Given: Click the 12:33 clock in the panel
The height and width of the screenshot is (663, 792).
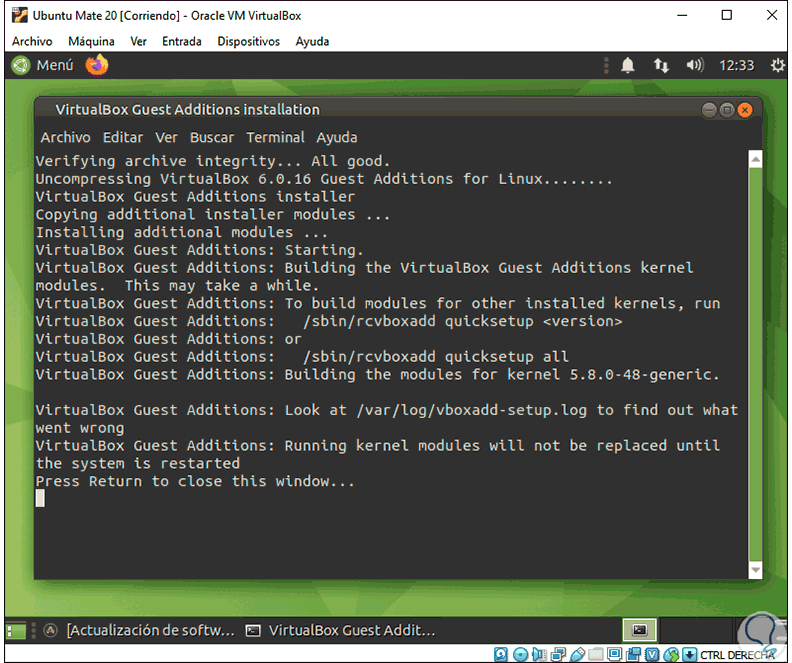Looking at the screenshot, I should [x=736, y=65].
